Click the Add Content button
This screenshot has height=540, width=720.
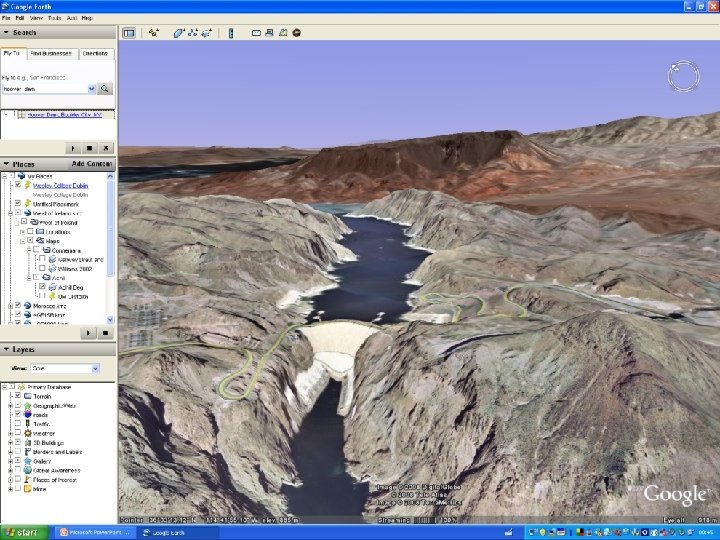click(x=92, y=164)
